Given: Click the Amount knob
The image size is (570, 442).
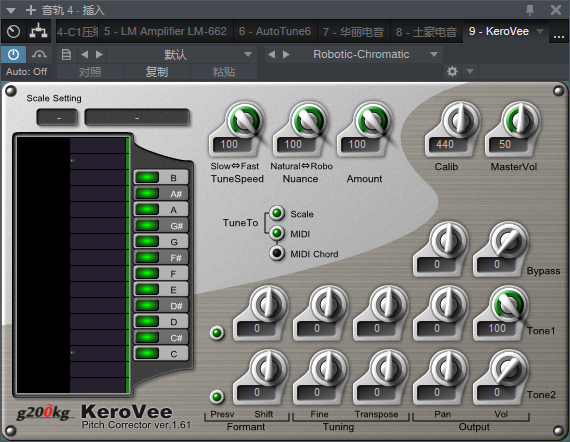Looking at the screenshot, I should point(372,120).
